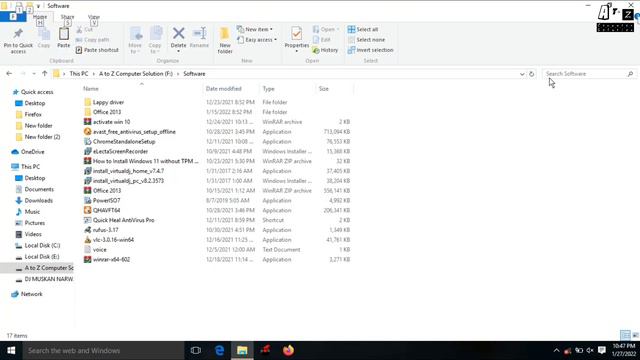The height and width of the screenshot is (360, 640).
Task: Launch Edge from the taskbar
Action: coord(219,350)
